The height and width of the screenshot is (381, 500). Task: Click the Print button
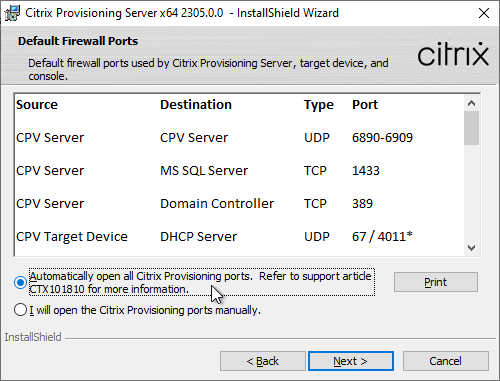(436, 282)
